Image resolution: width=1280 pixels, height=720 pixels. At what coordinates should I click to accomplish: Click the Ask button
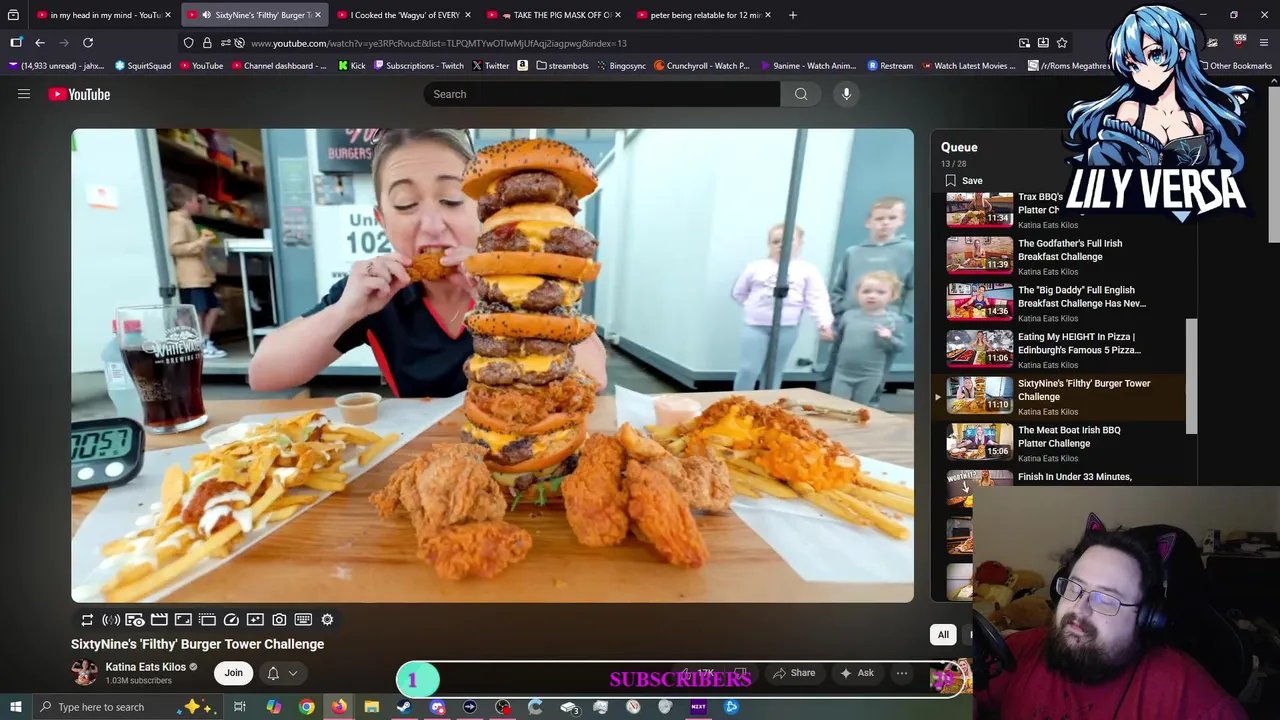click(x=857, y=673)
